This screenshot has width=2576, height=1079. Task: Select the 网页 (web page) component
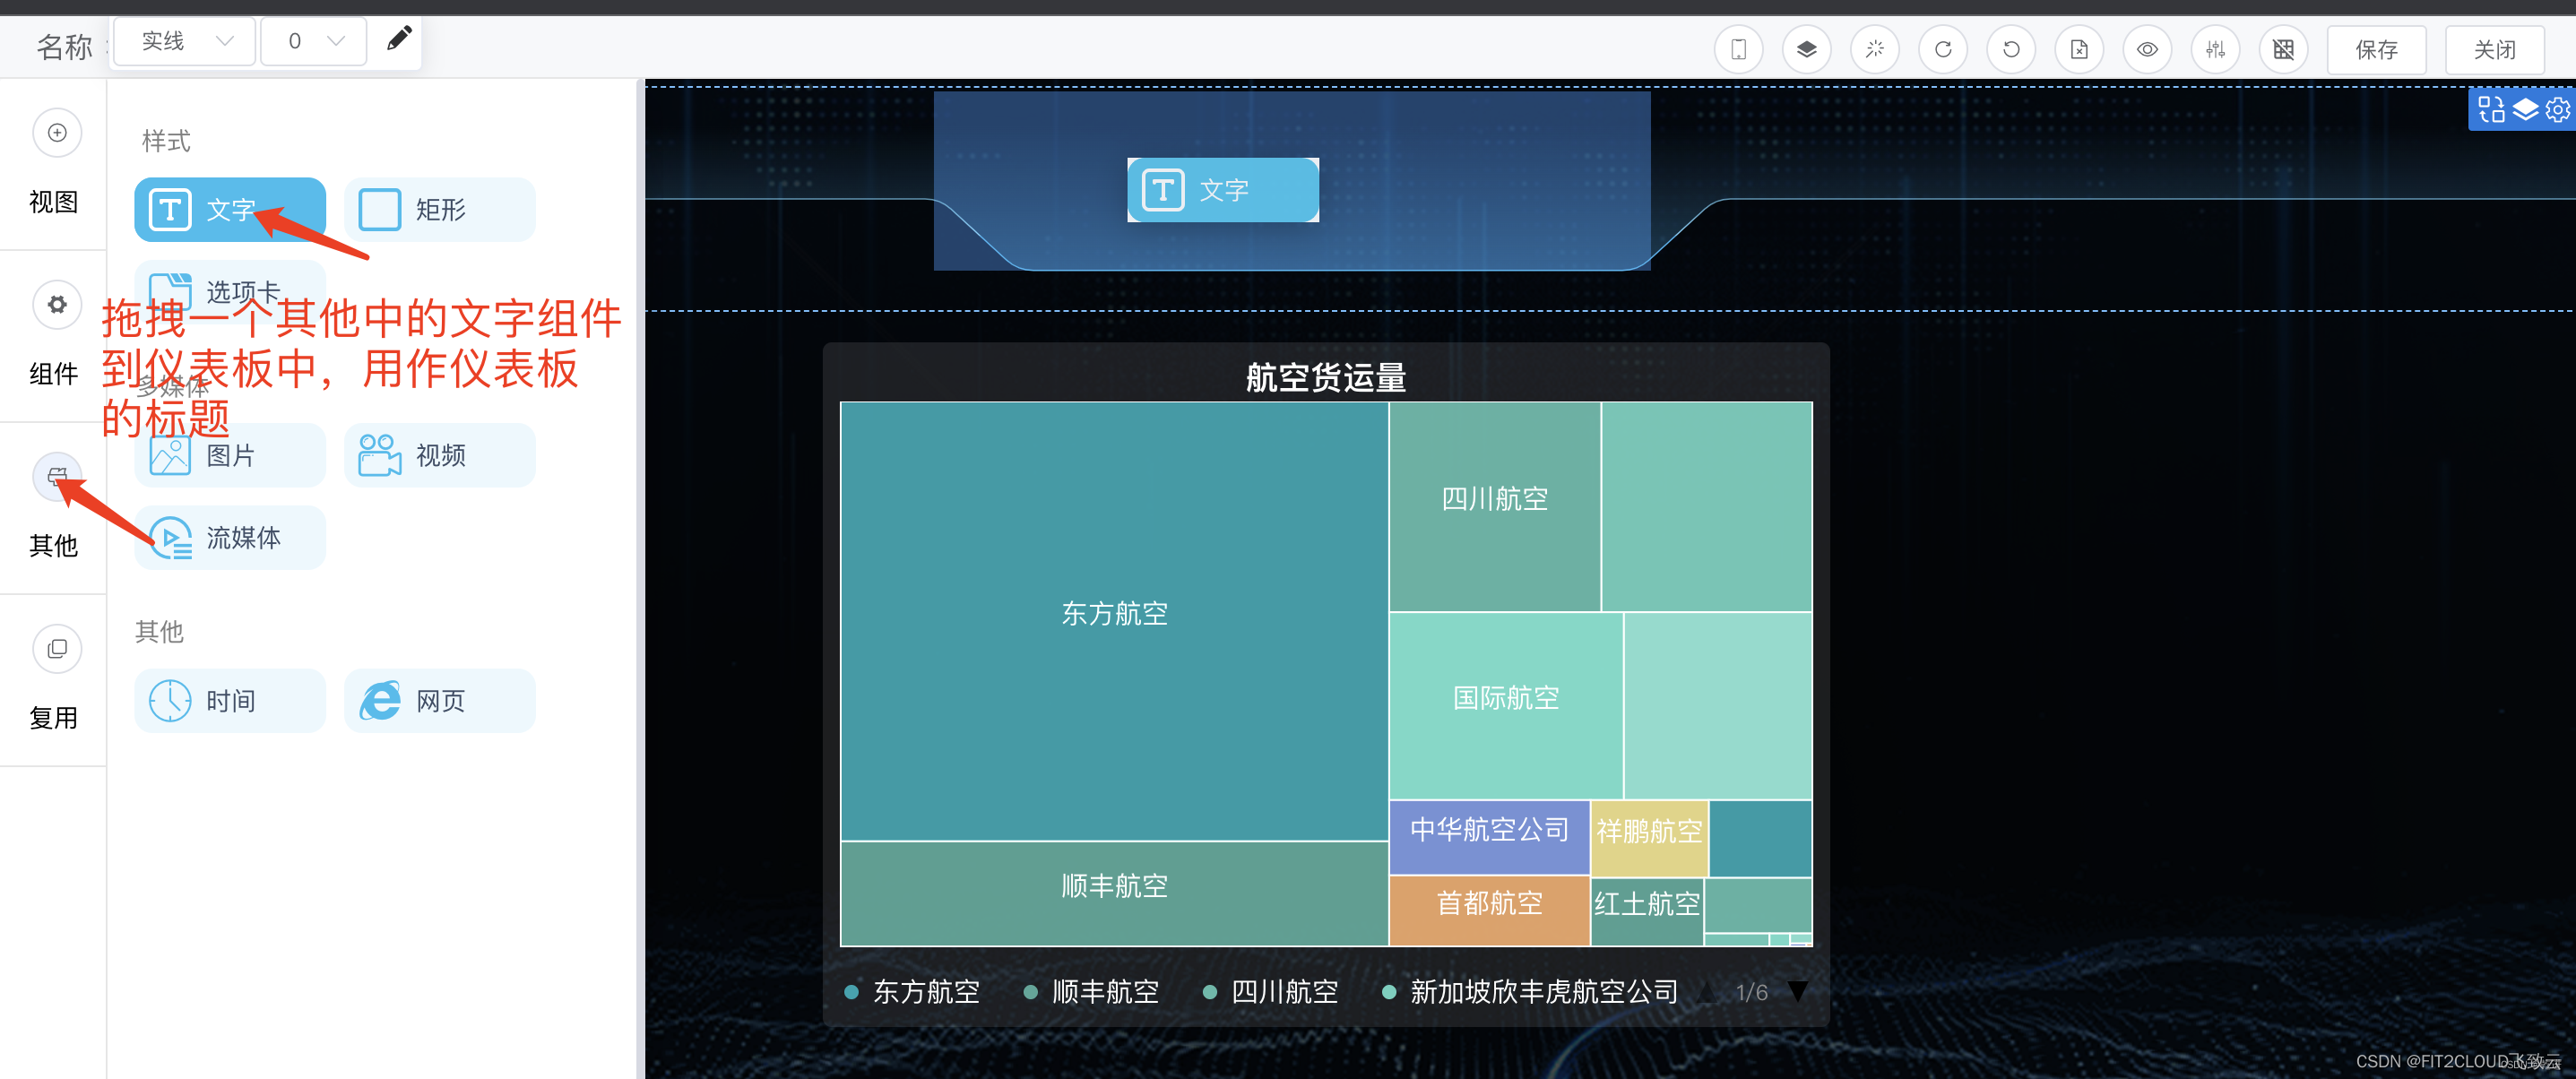tap(438, 700)
